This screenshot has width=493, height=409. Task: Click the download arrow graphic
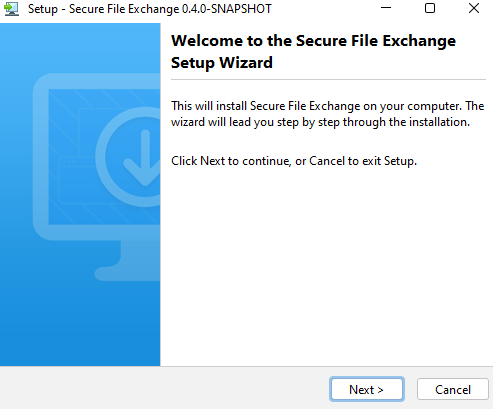coord(143,157)
